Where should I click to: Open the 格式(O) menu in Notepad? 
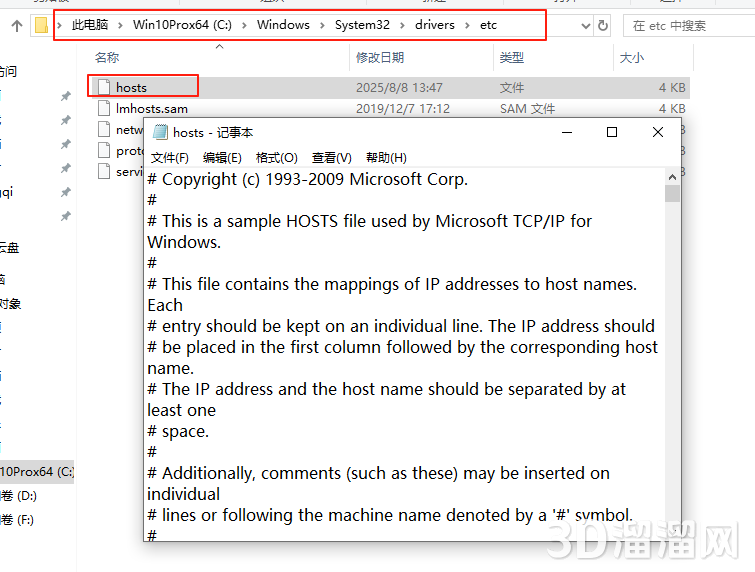coord(276,158)
